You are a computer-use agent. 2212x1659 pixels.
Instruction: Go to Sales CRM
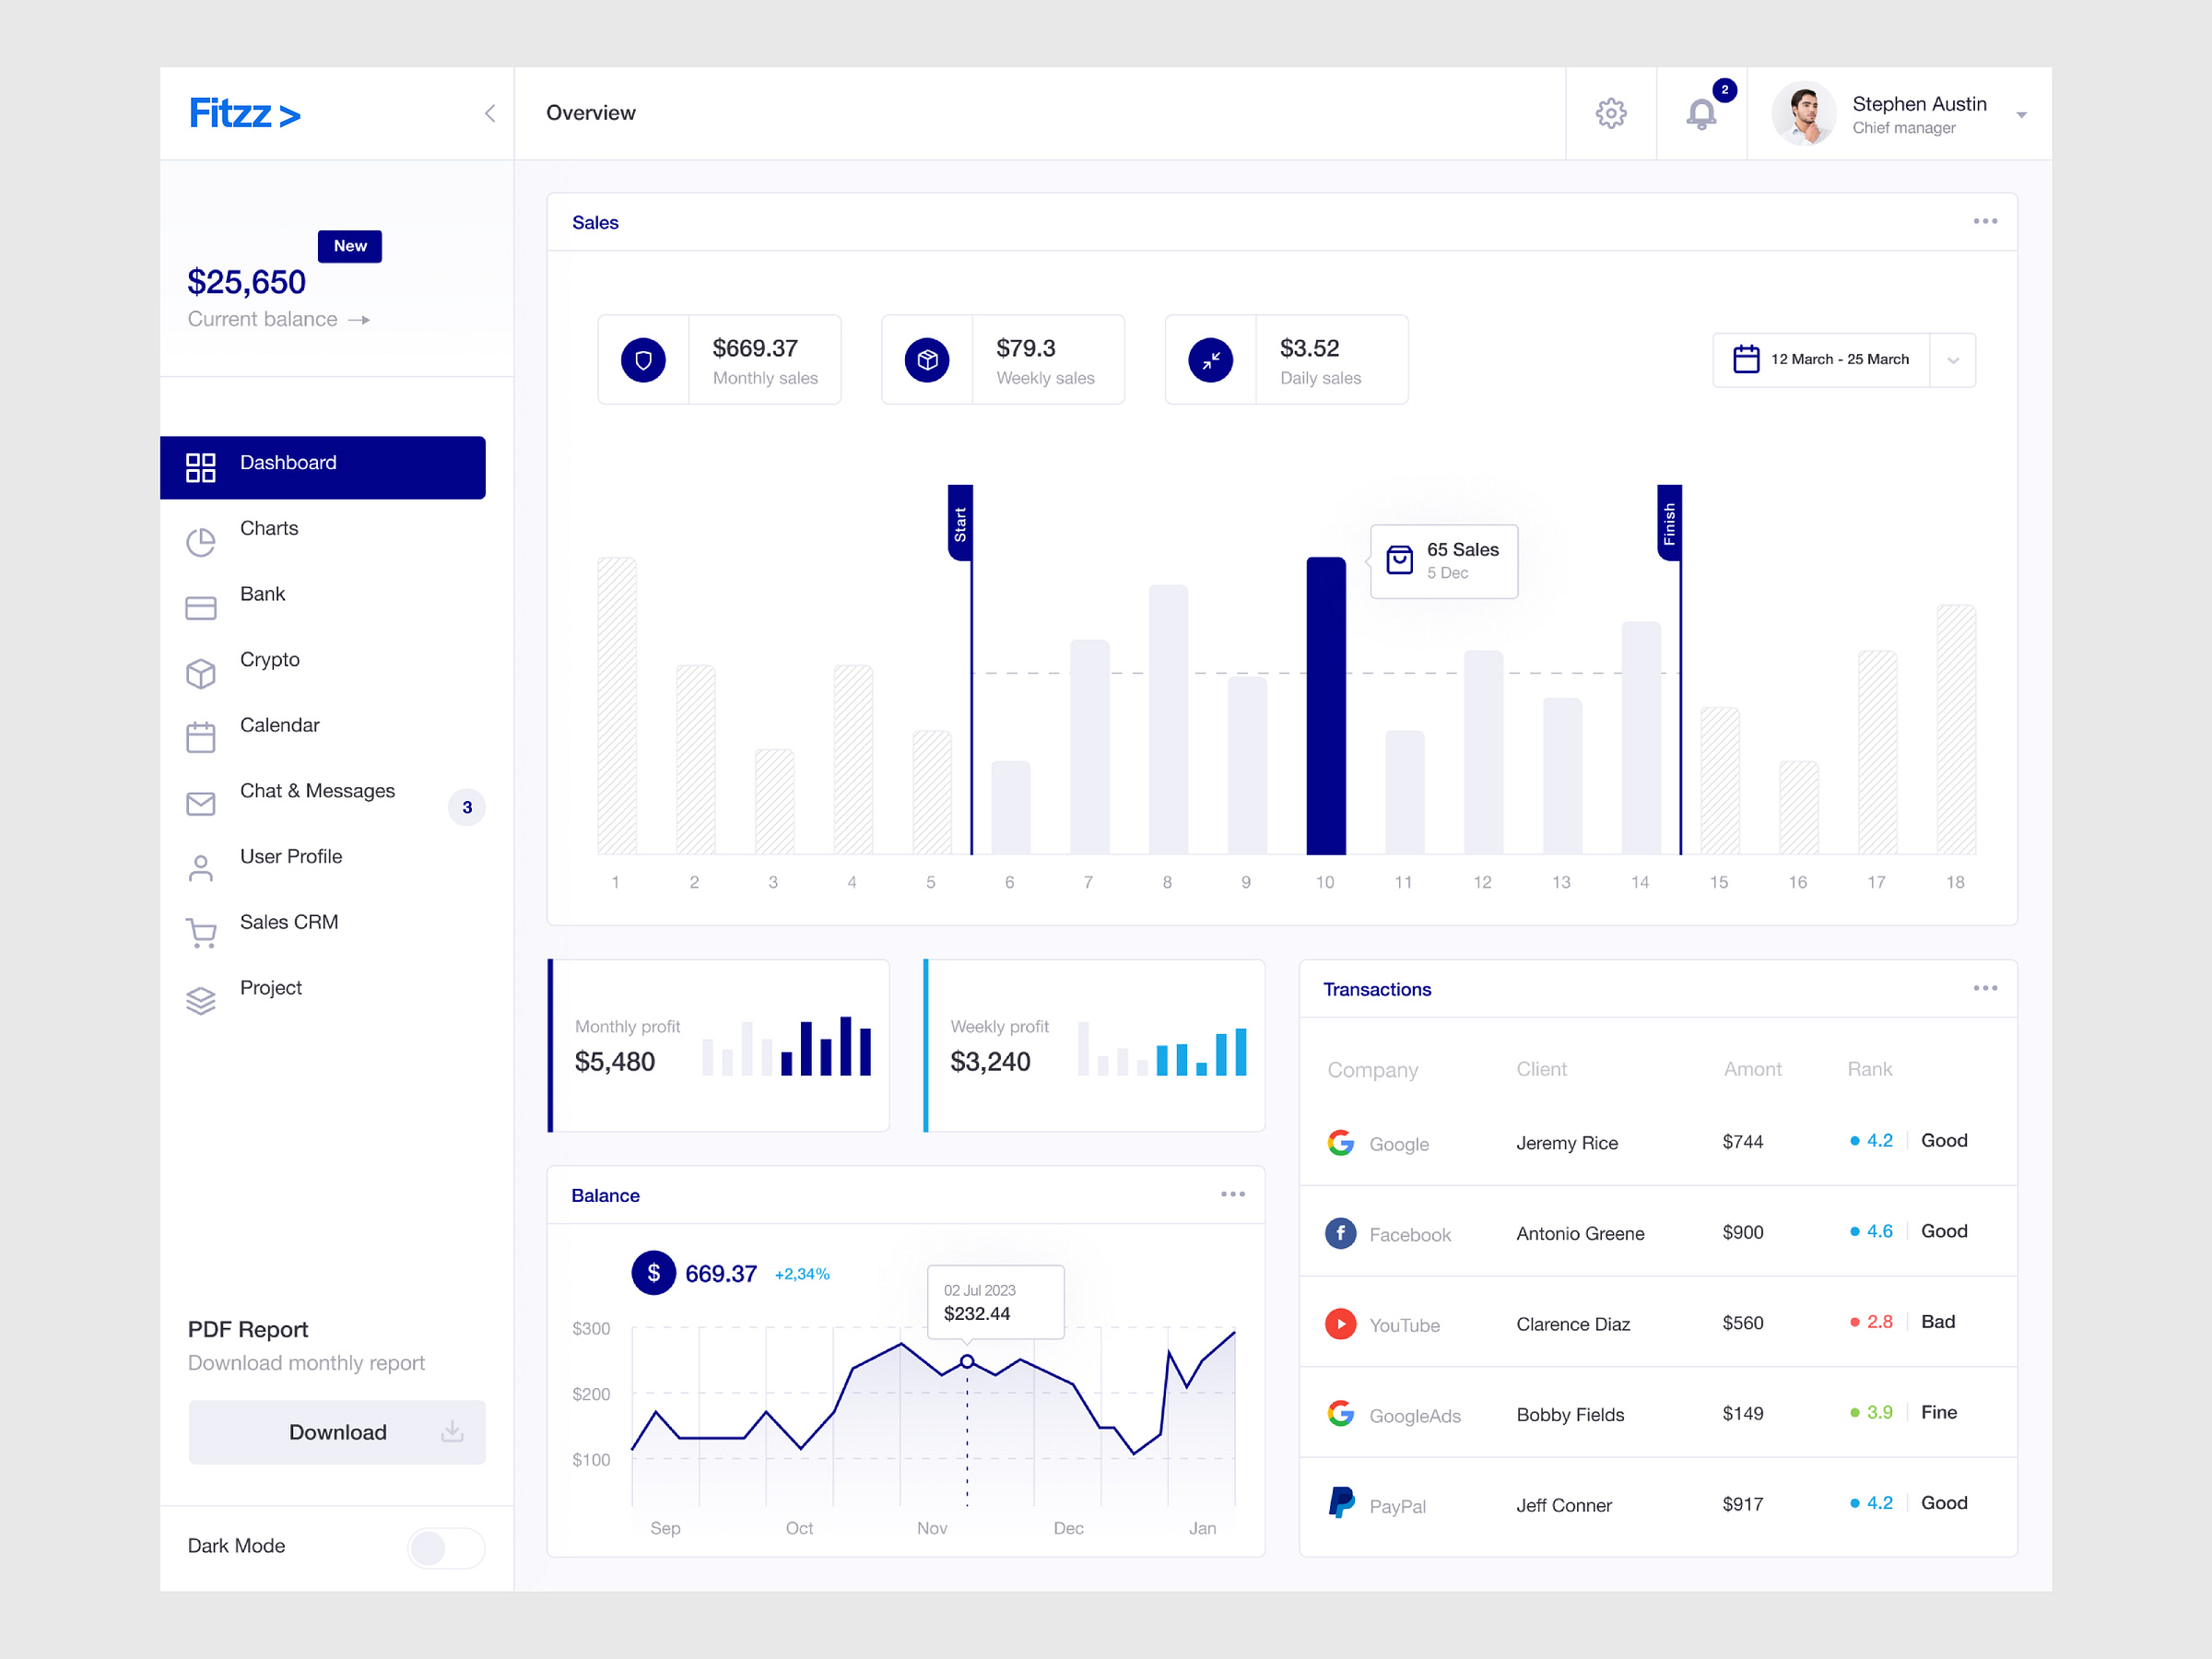(289, 922)
